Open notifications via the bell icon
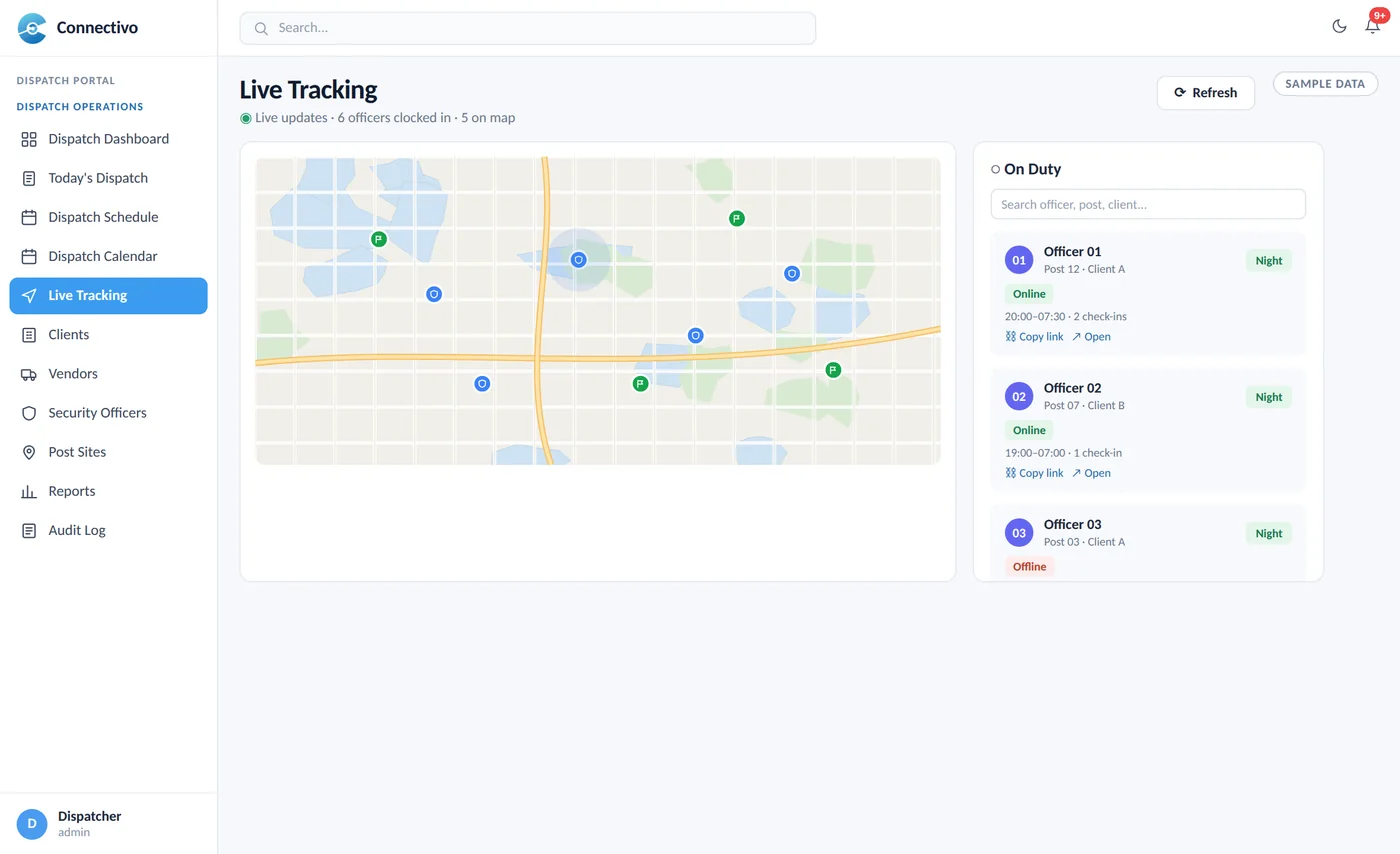1400x854 pixels. pos(1372,26)
